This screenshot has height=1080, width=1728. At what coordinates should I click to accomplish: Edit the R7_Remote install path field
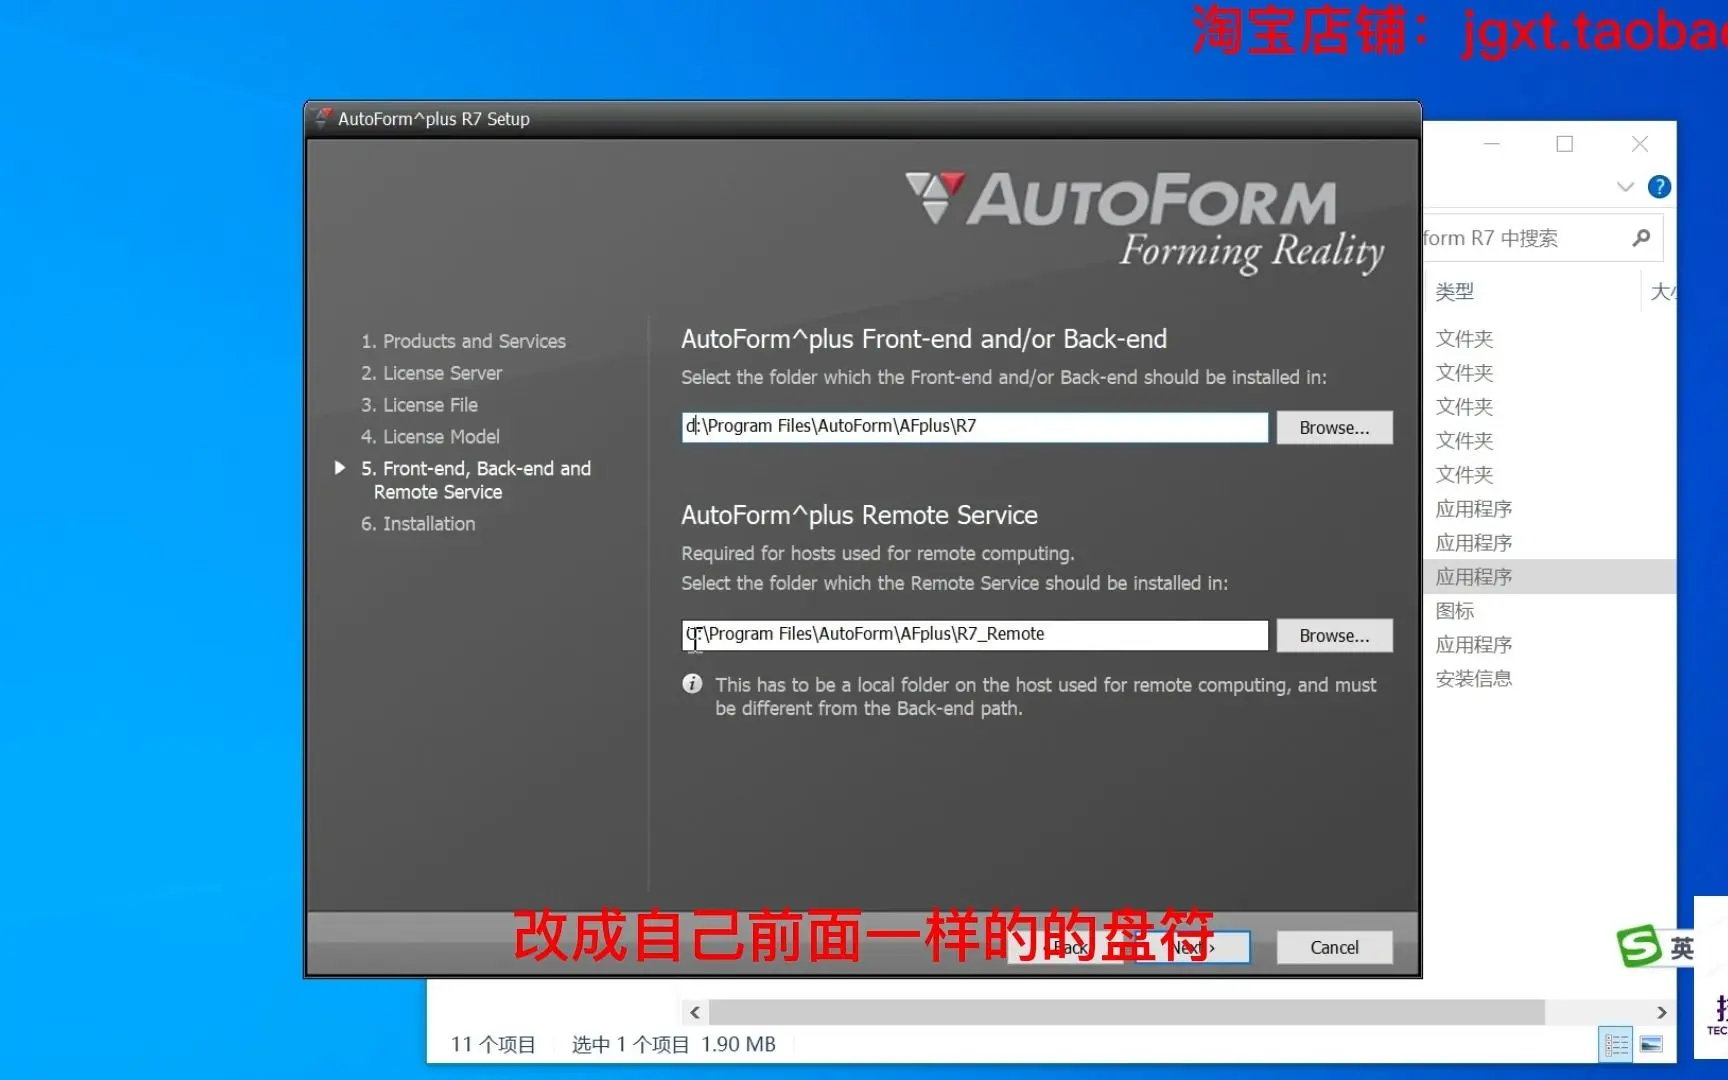point(975,635)
